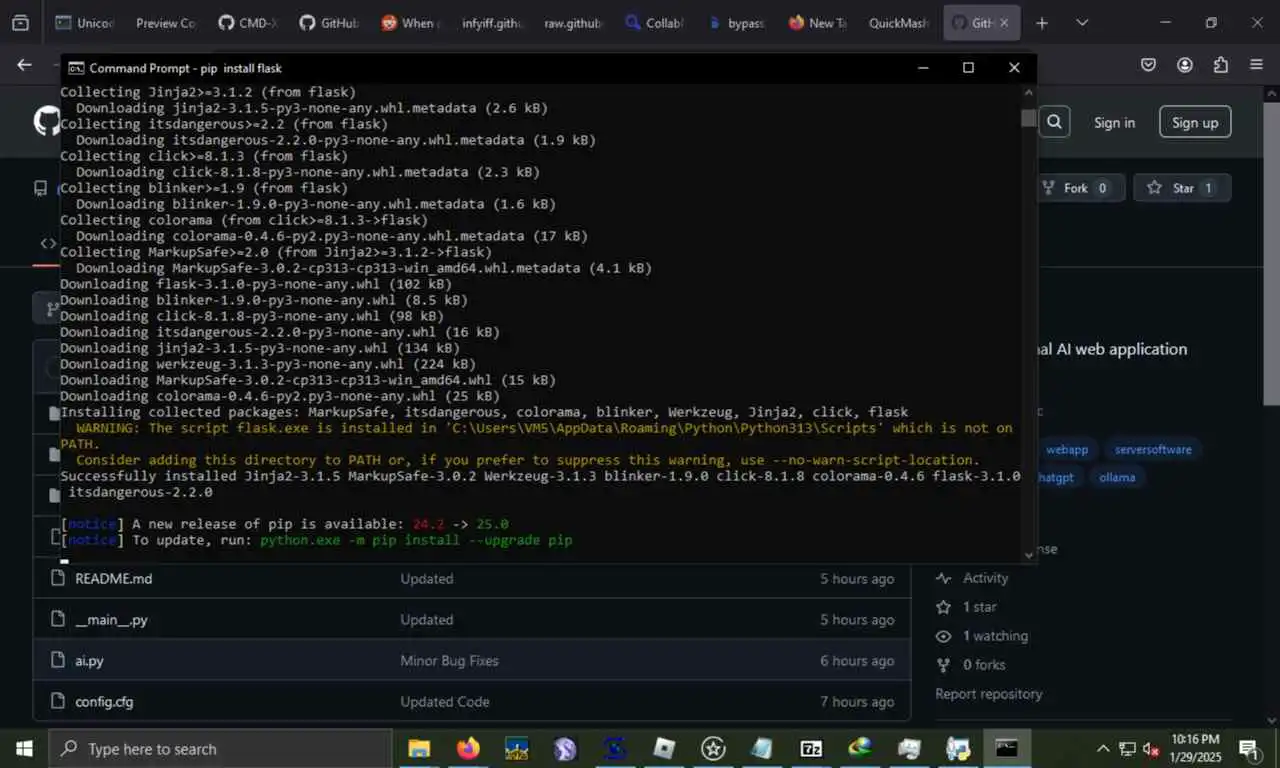Switch to the bypass browser tab
The width and height of the screenshot is (1280, 768).
point(735,23)
